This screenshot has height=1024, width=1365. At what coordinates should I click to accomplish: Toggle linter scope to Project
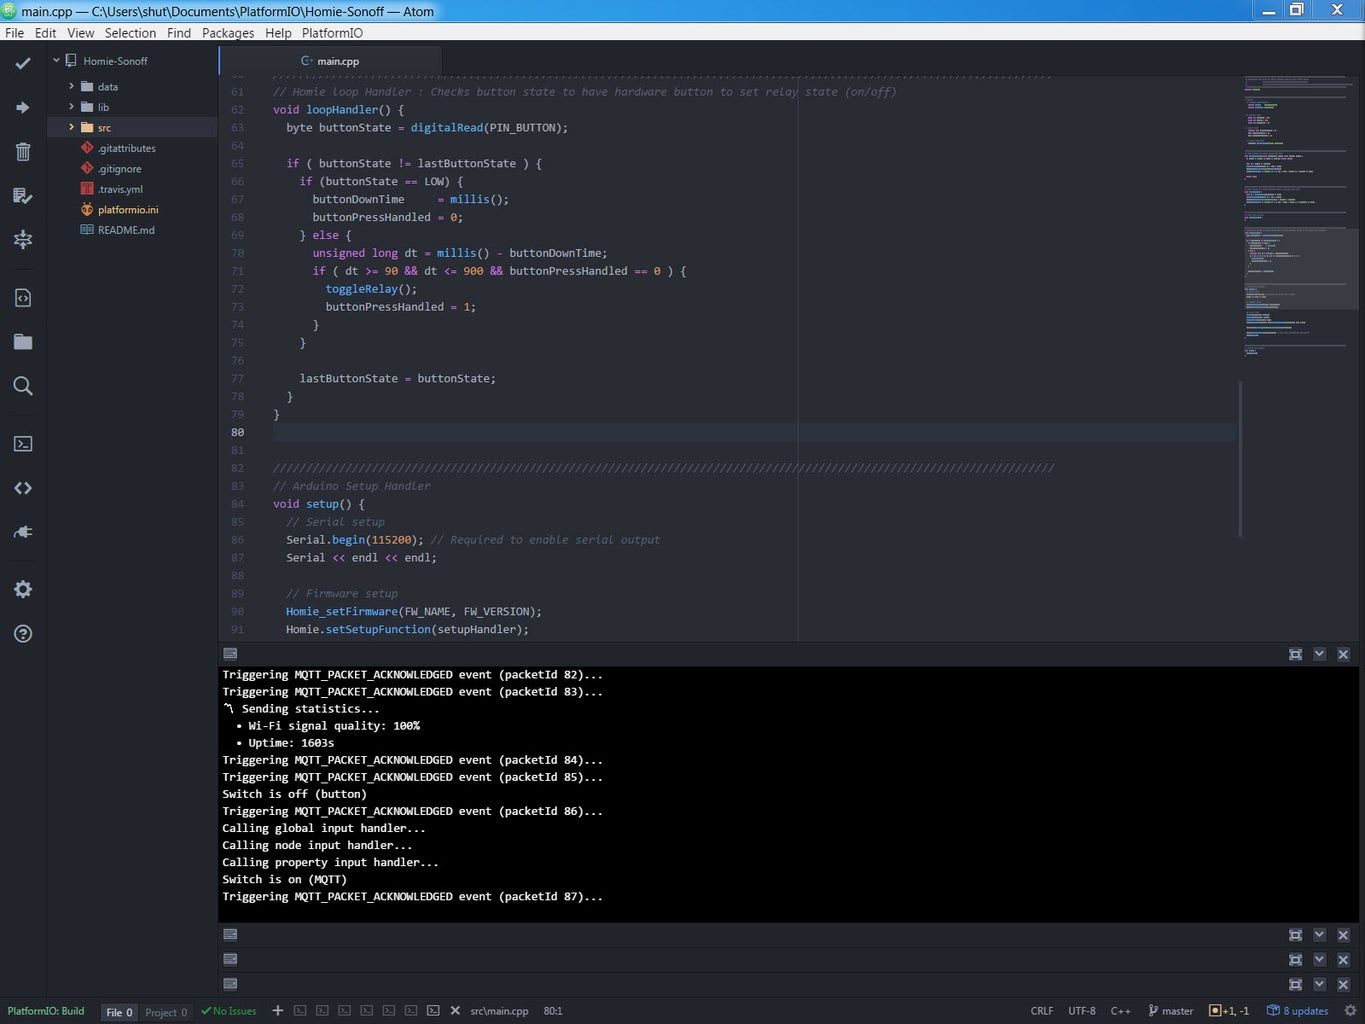point(166,1012)
